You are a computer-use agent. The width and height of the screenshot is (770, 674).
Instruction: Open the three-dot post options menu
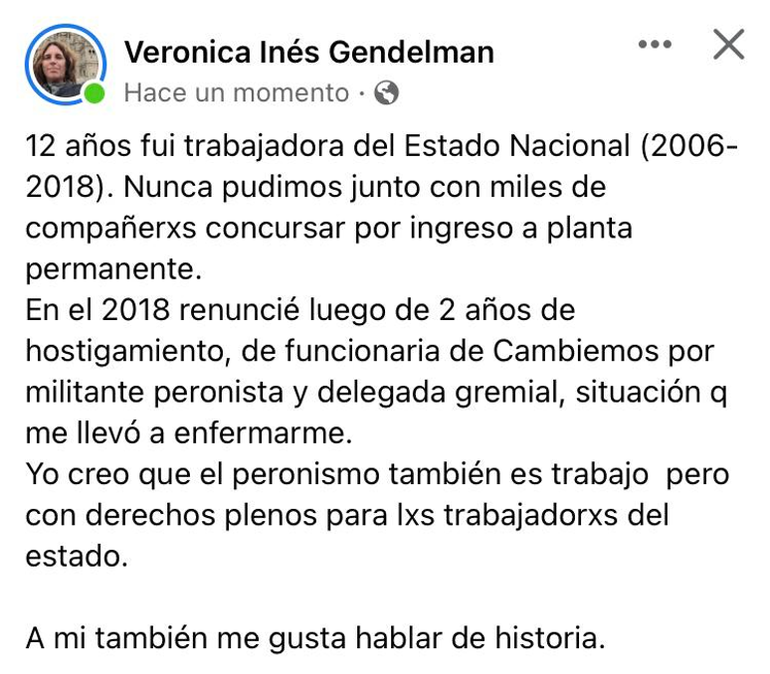[x=655, y=45]
